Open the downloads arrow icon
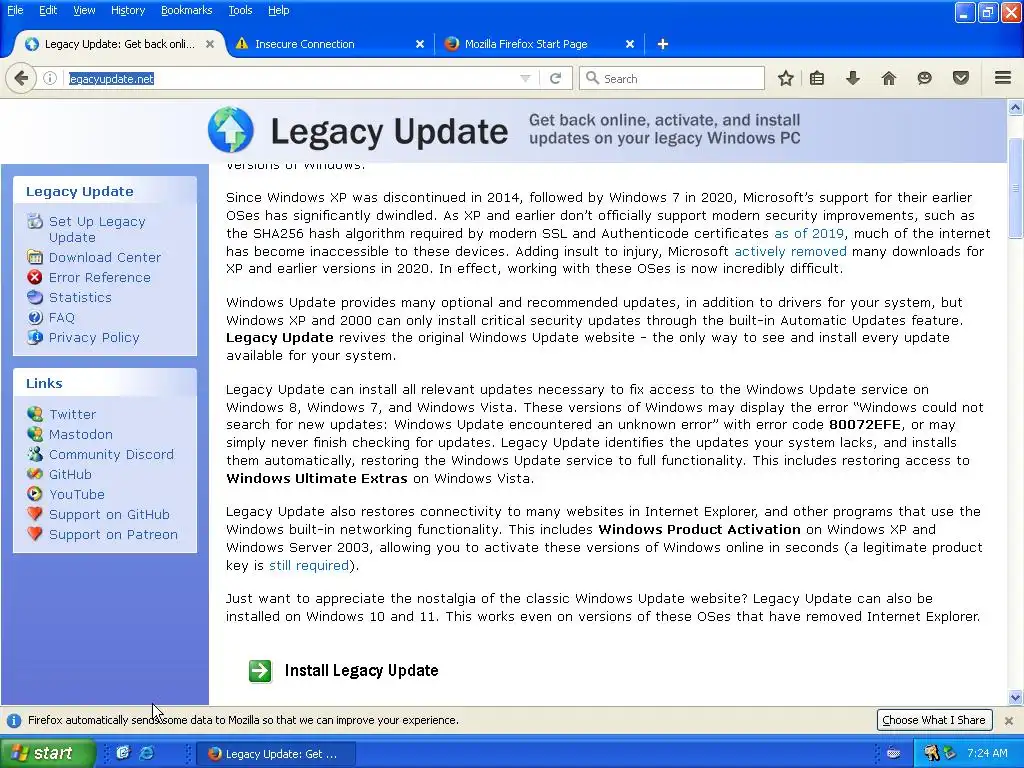 pos(853,78)
